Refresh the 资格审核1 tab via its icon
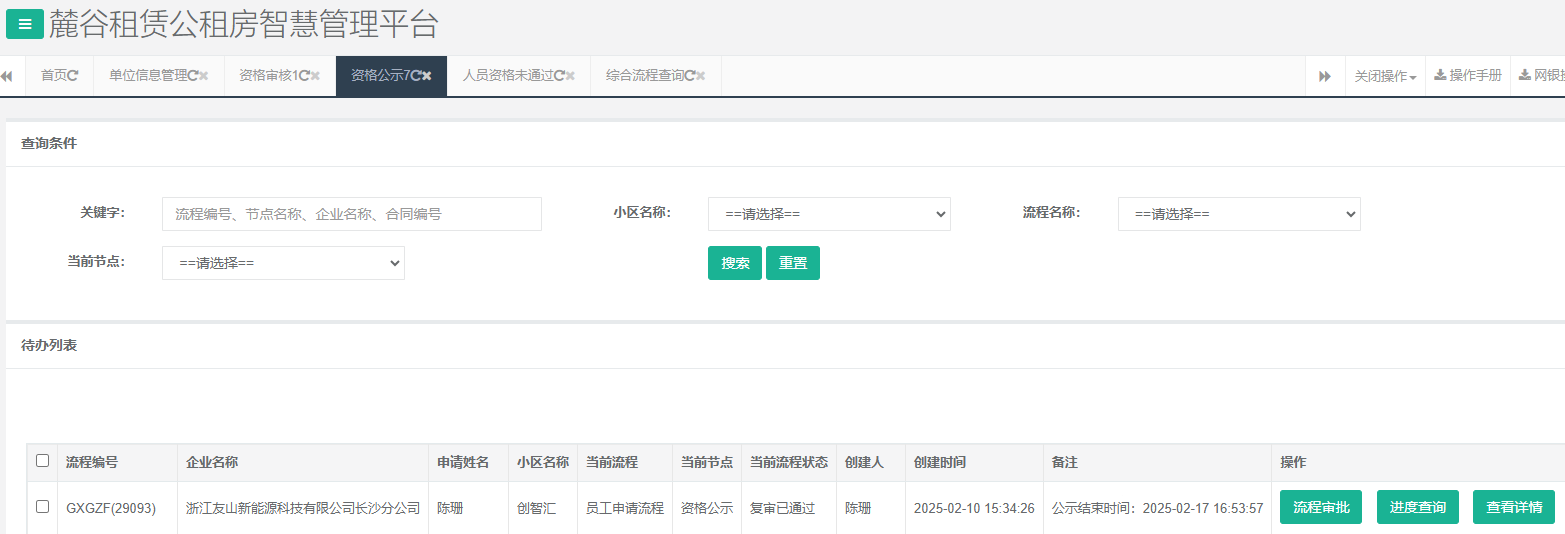This screenshot has height=534, width=1565. [303, 76]
